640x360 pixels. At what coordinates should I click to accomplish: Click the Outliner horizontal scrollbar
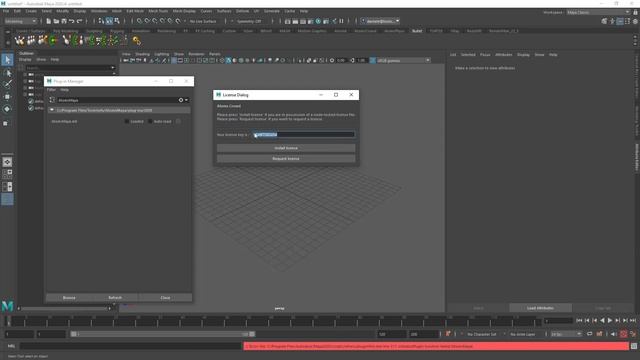(x=64, y=309)
